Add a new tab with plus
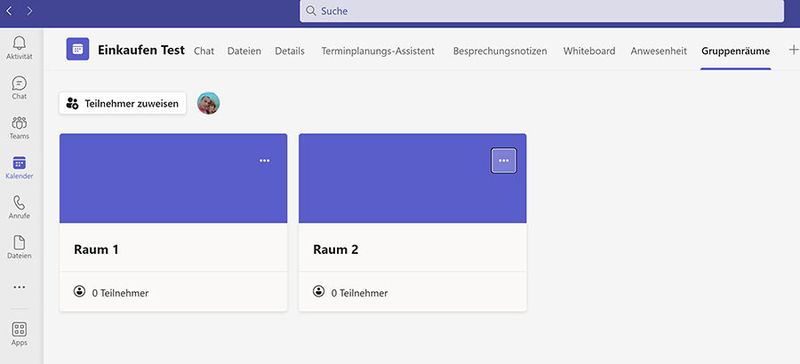 (x=793, y=50)
